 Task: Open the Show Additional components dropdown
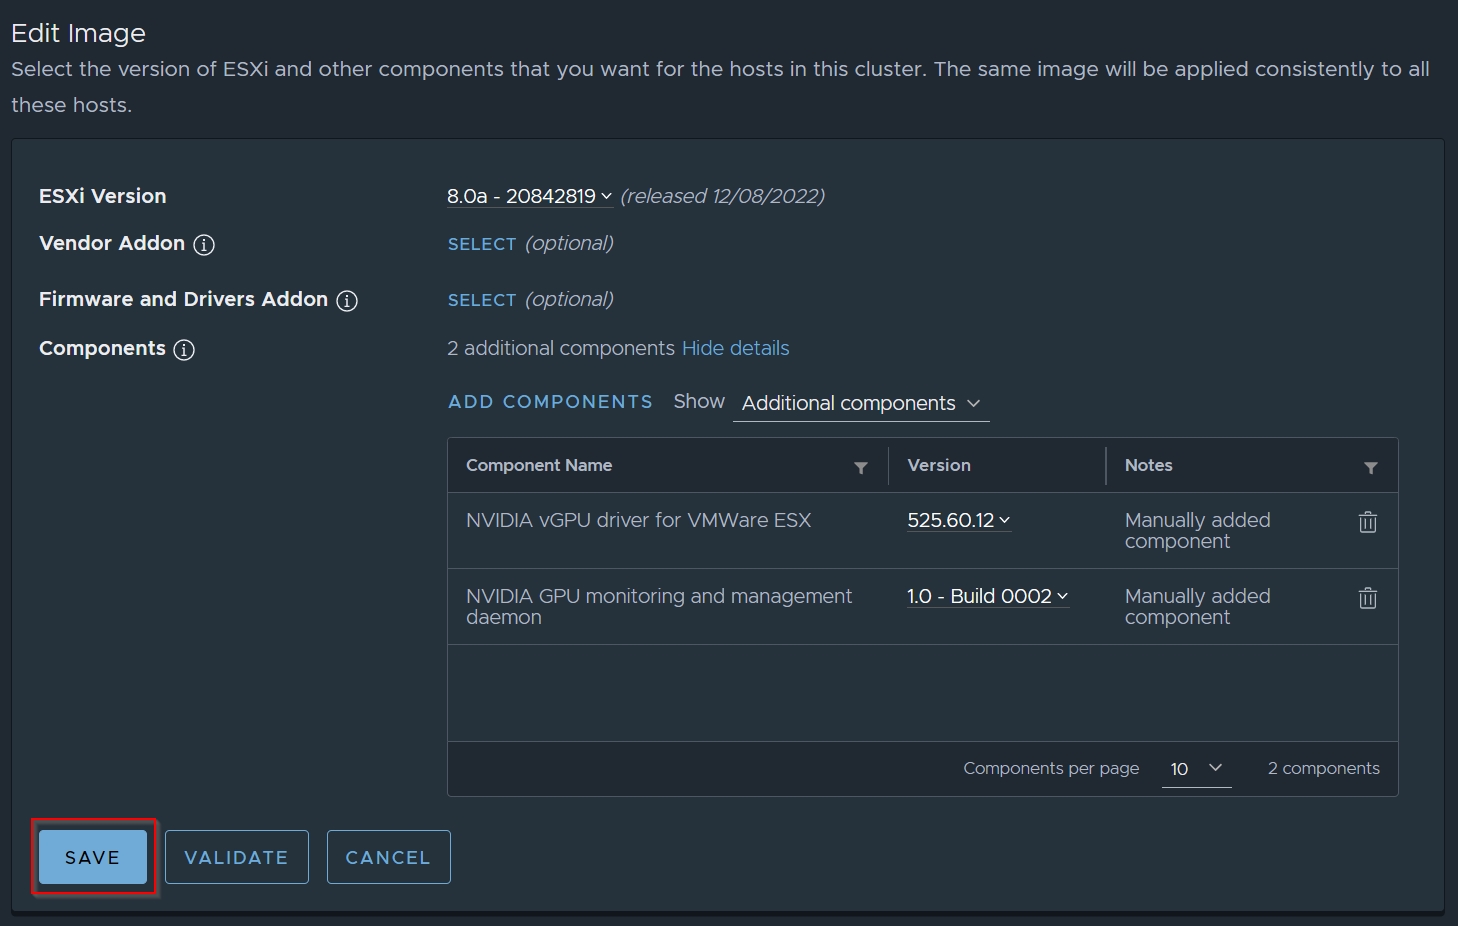859,403
